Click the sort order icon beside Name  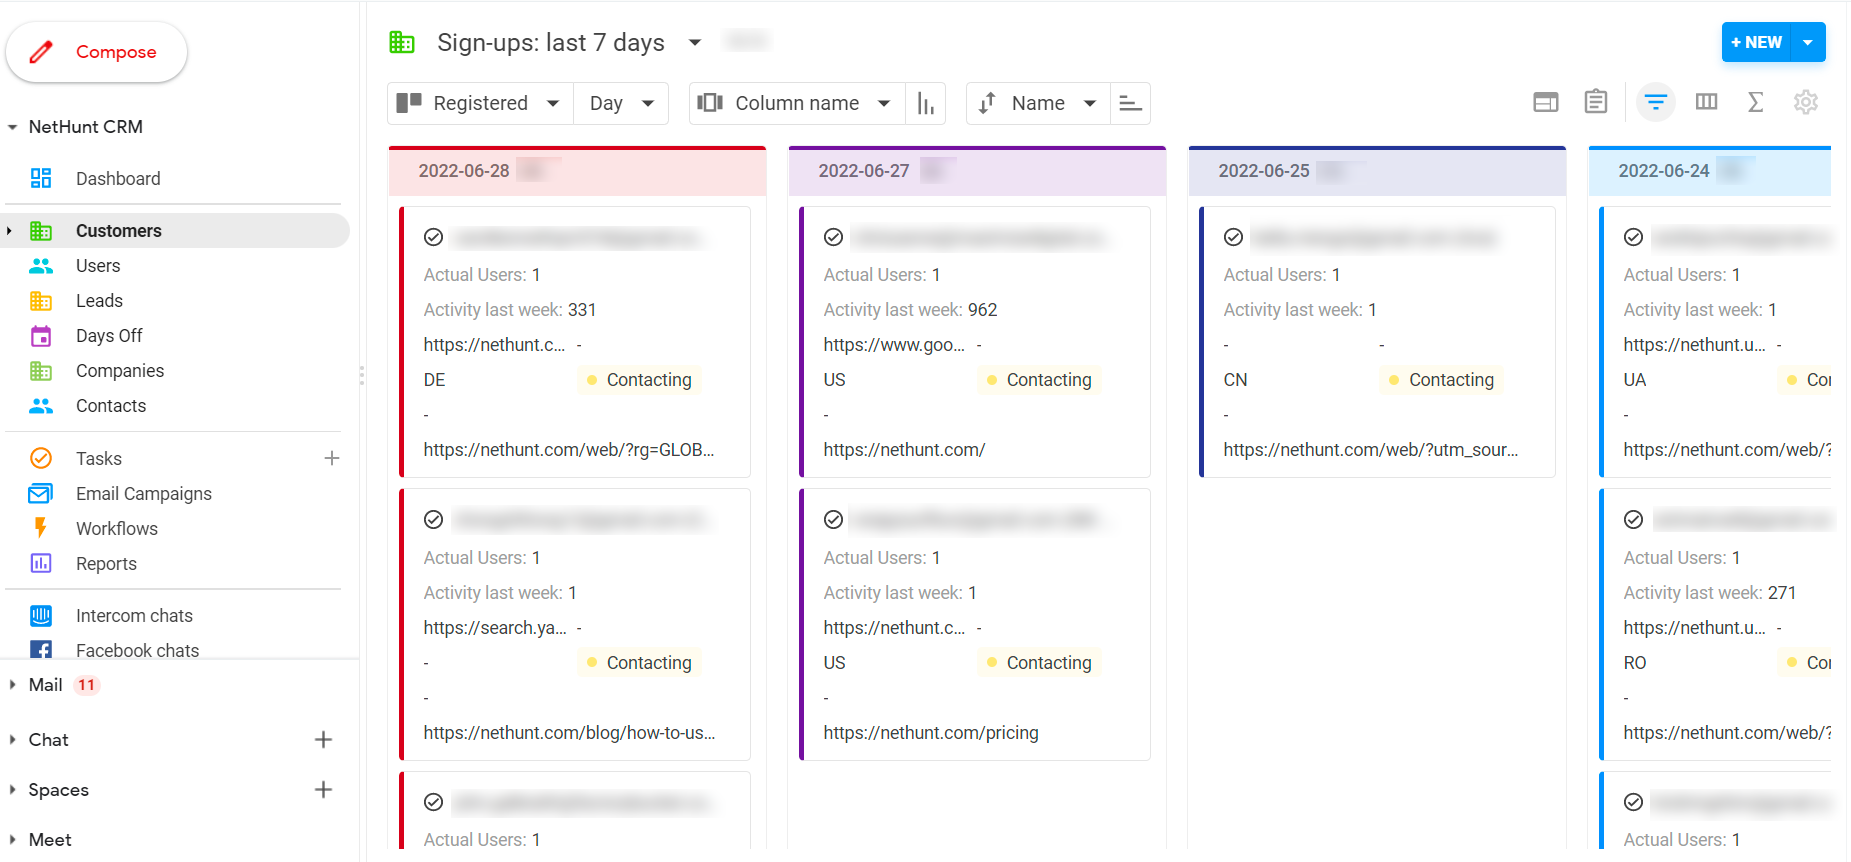coord(1130,104)
